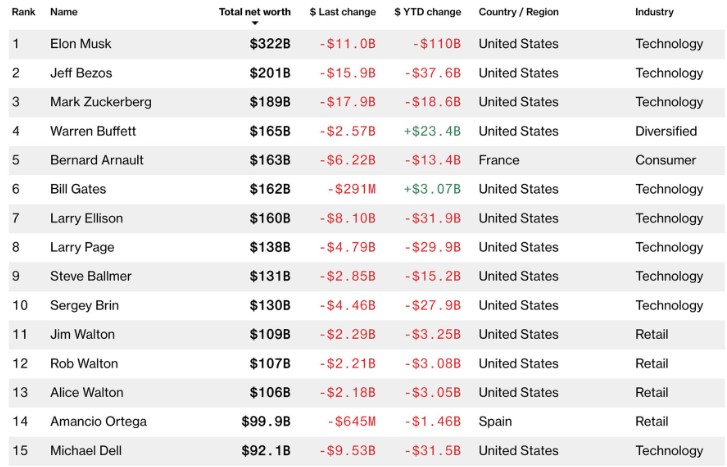727x467 pixels.
Task: Click Steve Ballmer's name
Action: (x=91, y=276)
